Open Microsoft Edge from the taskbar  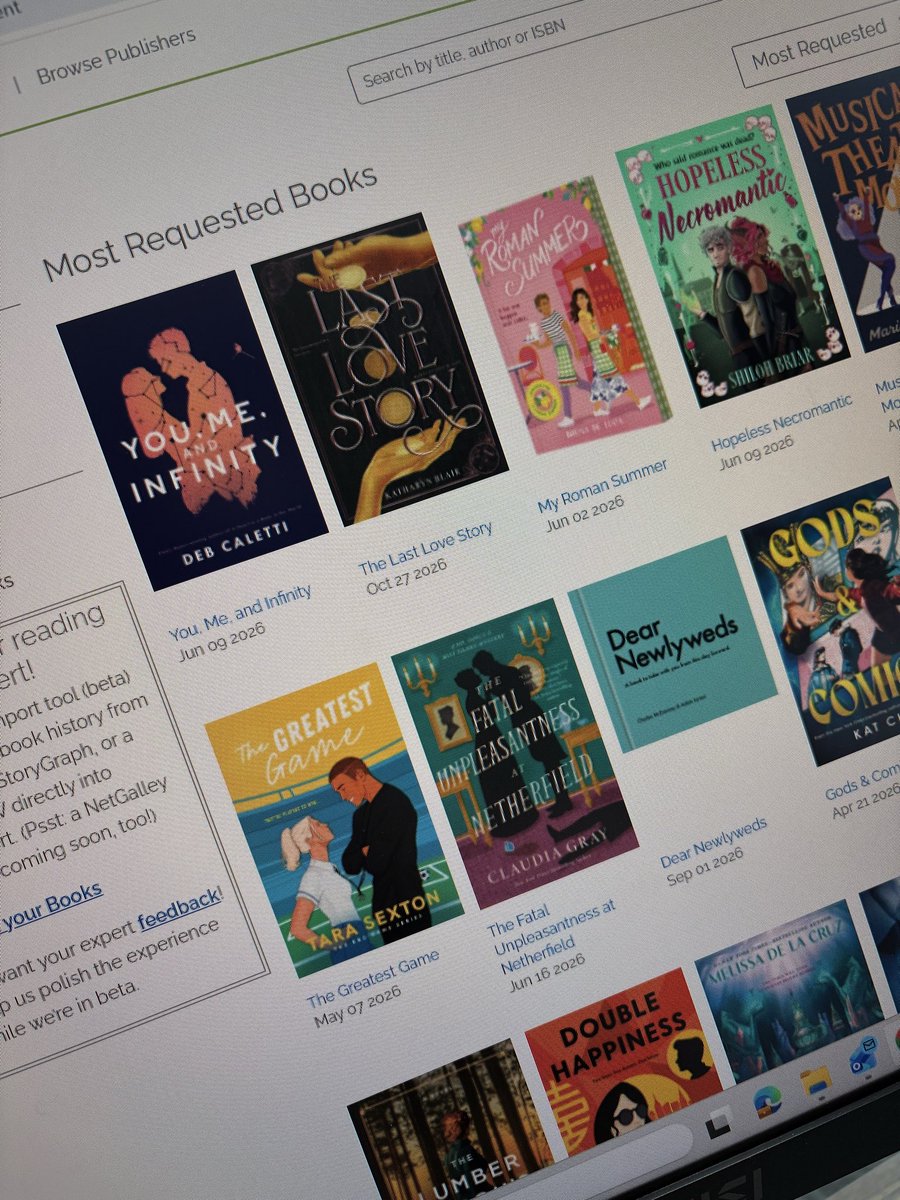[768, 1100]
